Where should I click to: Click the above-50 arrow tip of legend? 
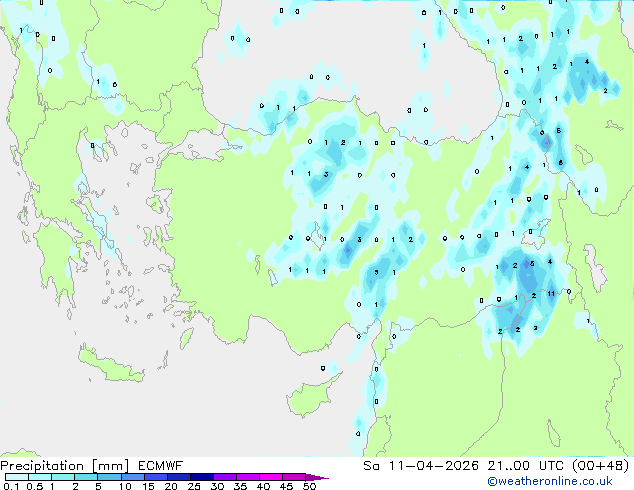317,477
